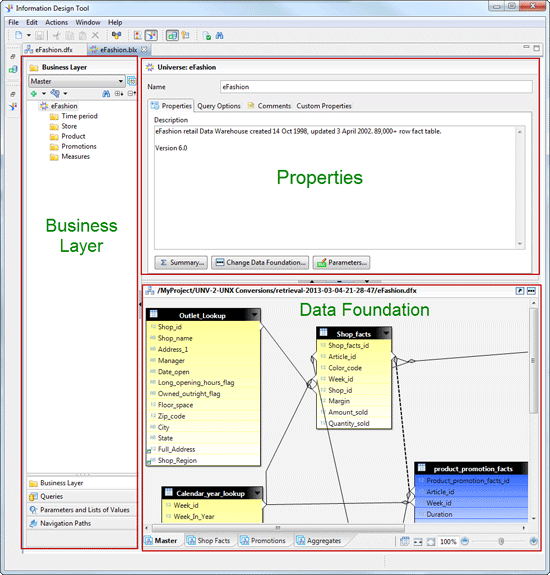Screen dimensions: 550x575
Task: Click the yellow key security toolbar icon
Action: (x=186, y=35)
